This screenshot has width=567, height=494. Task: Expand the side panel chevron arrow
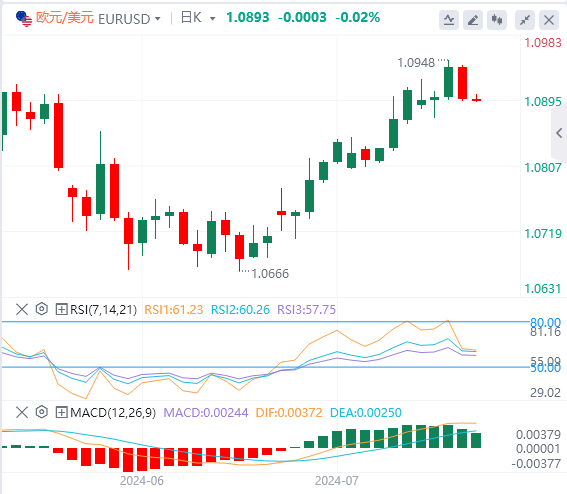point(559,133)
